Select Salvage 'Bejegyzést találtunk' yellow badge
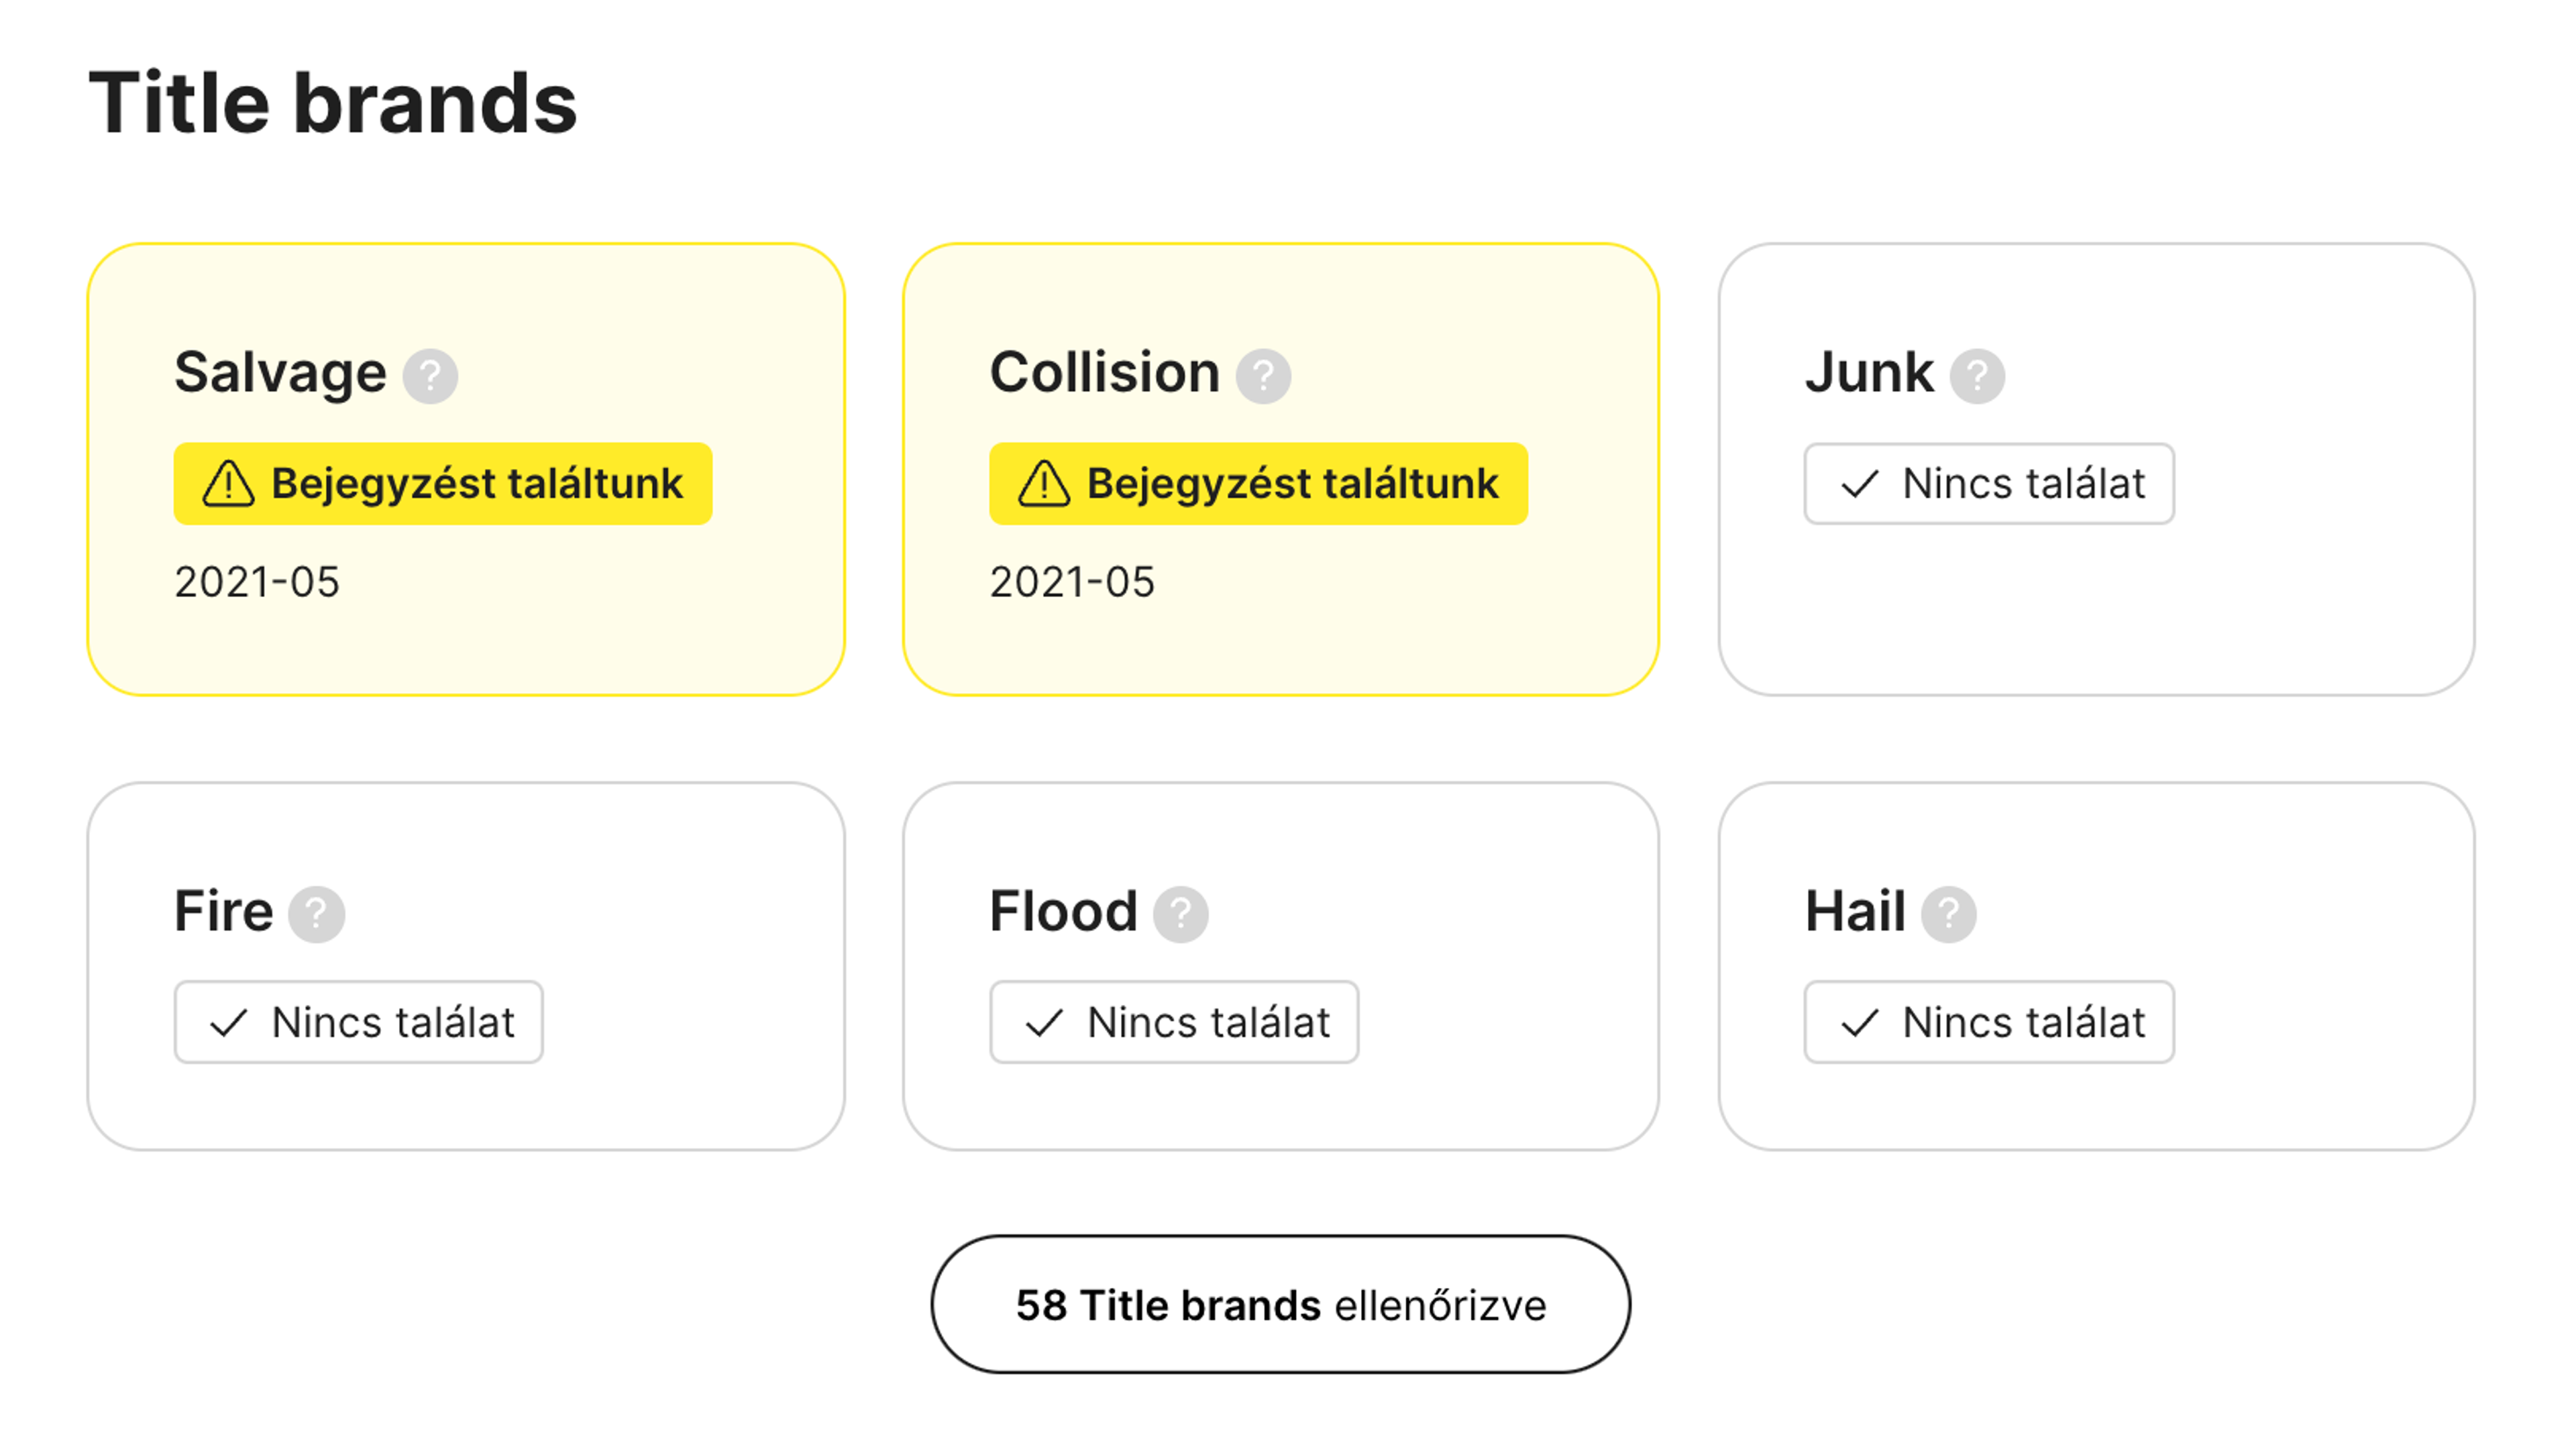2576x1447 pixels. pyautogui.click(x=443, y=484)
